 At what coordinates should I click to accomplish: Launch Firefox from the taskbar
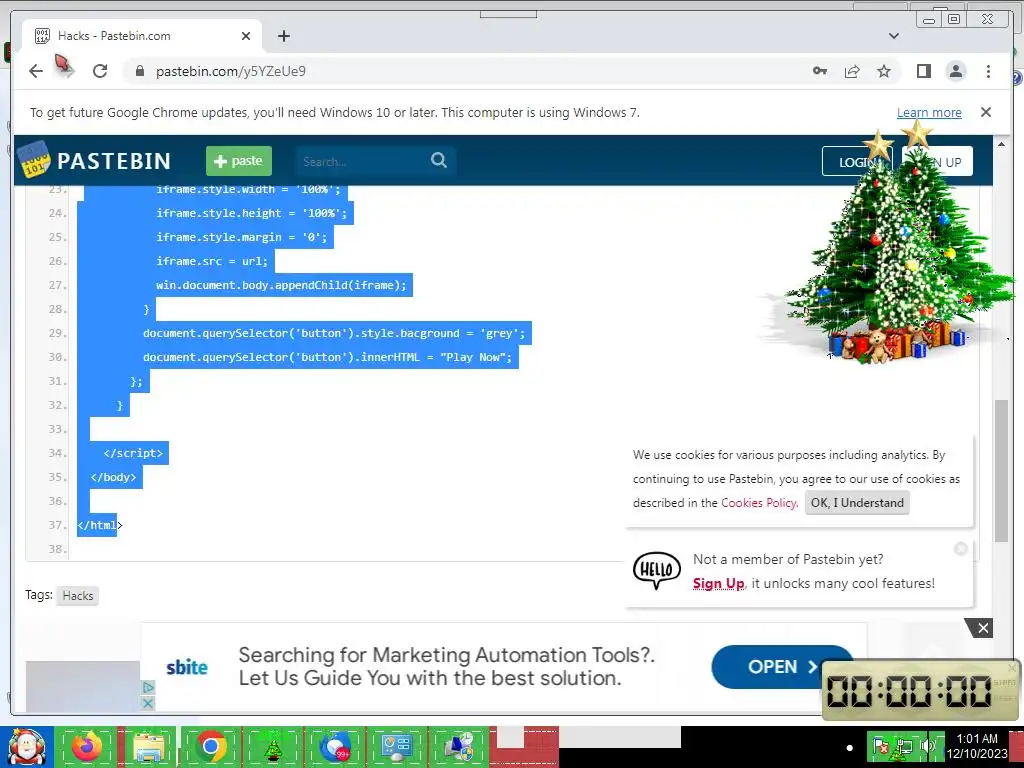click(86, 747)
